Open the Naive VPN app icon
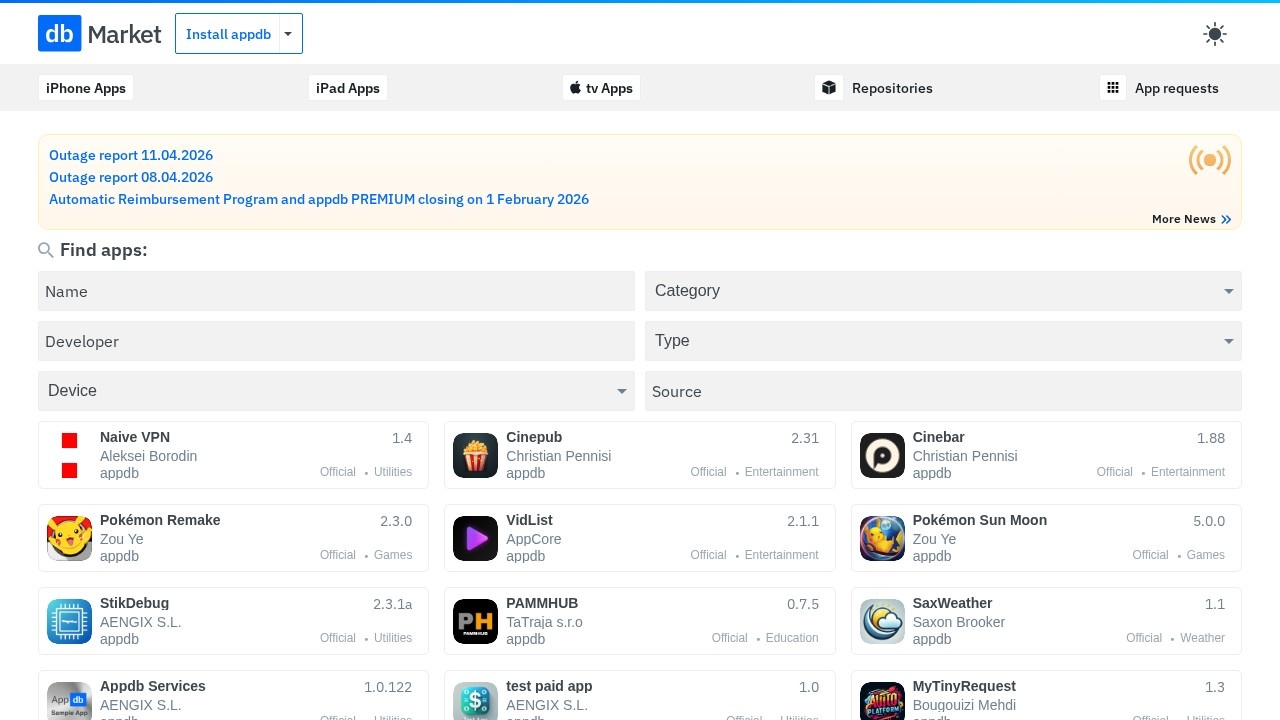This screenshot has height=720, width=1280. [69, 455]
